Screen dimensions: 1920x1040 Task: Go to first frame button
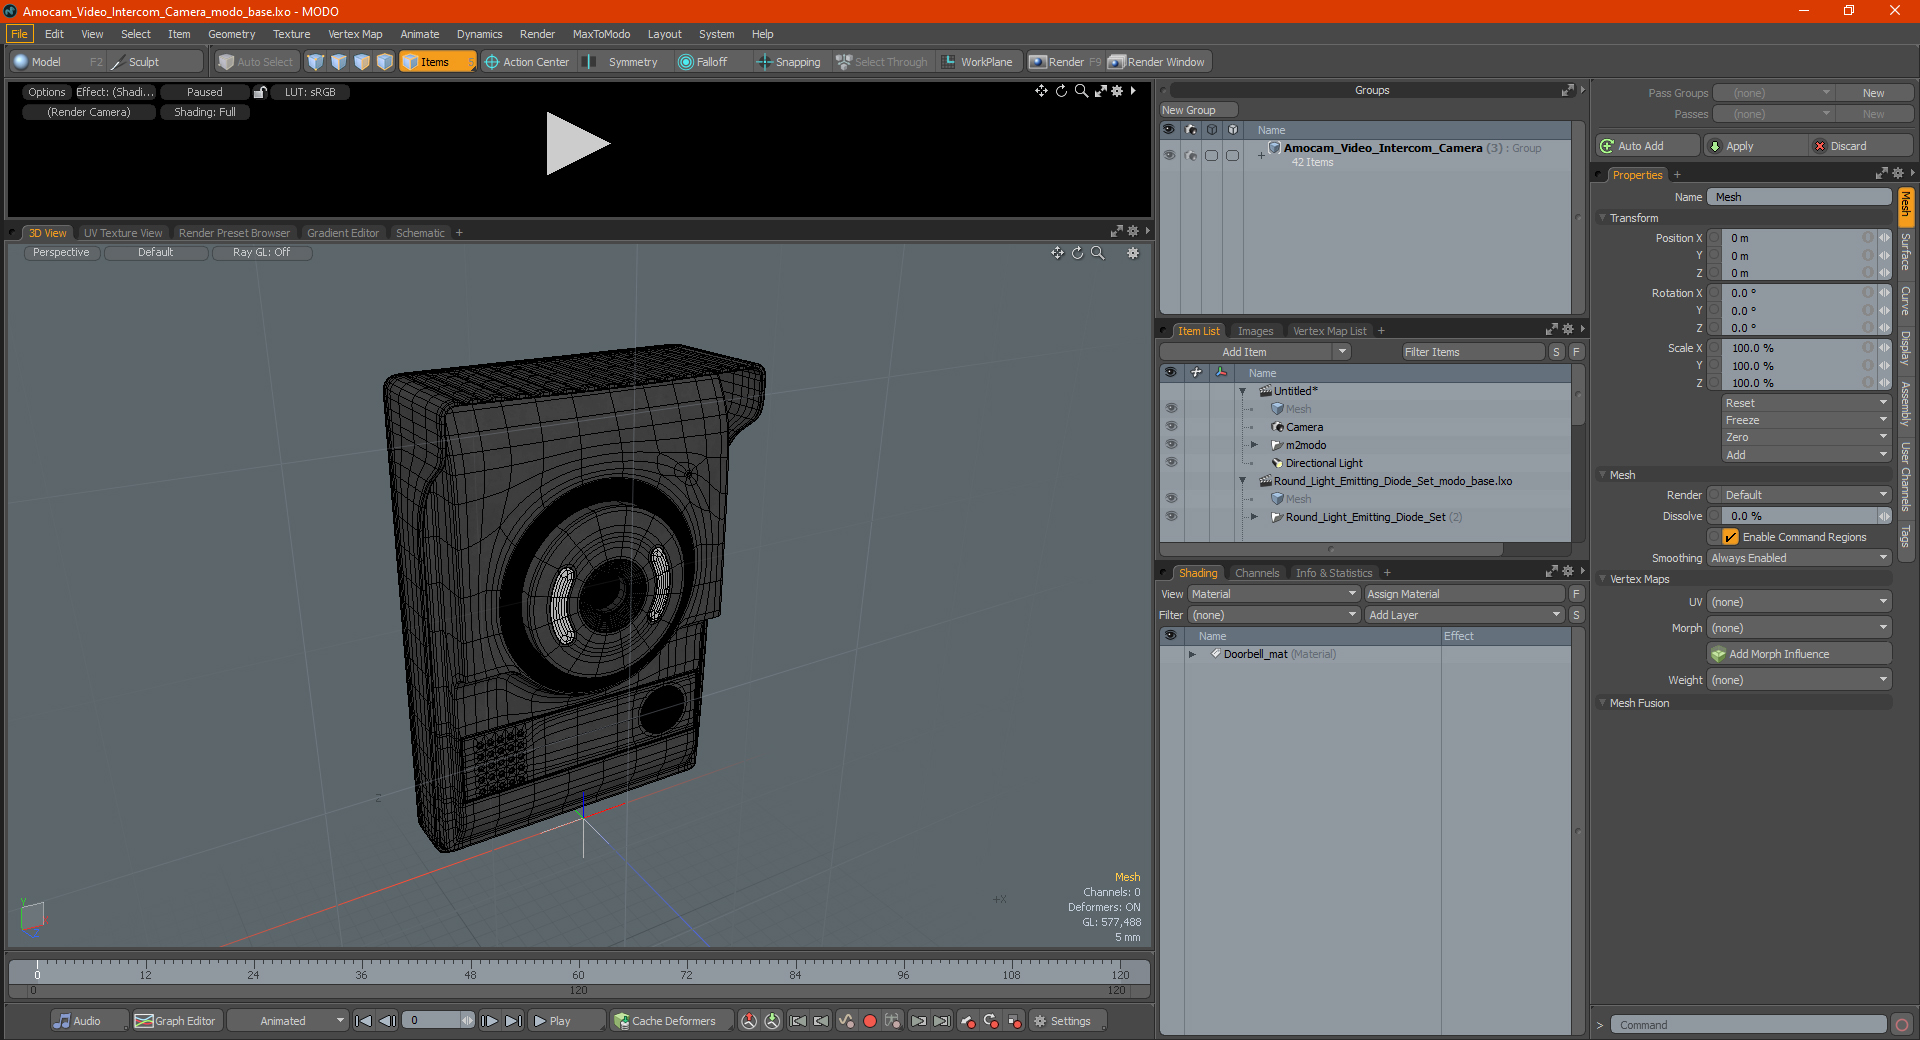(x=364, y=1021)
